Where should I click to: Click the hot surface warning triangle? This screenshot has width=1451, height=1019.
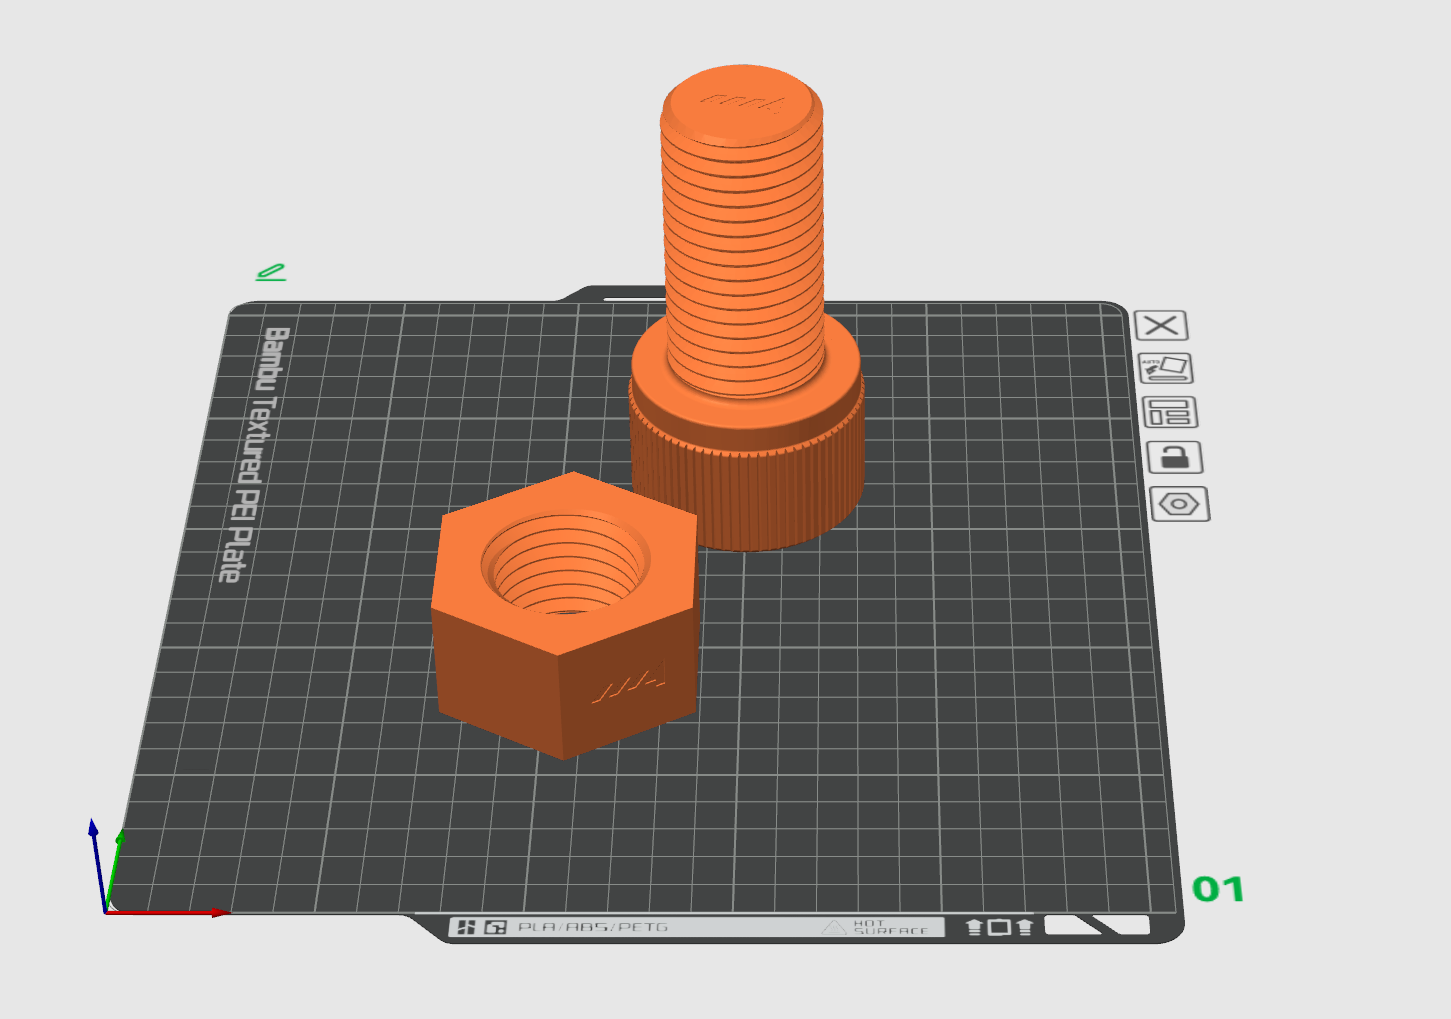[x=834, y=928]
